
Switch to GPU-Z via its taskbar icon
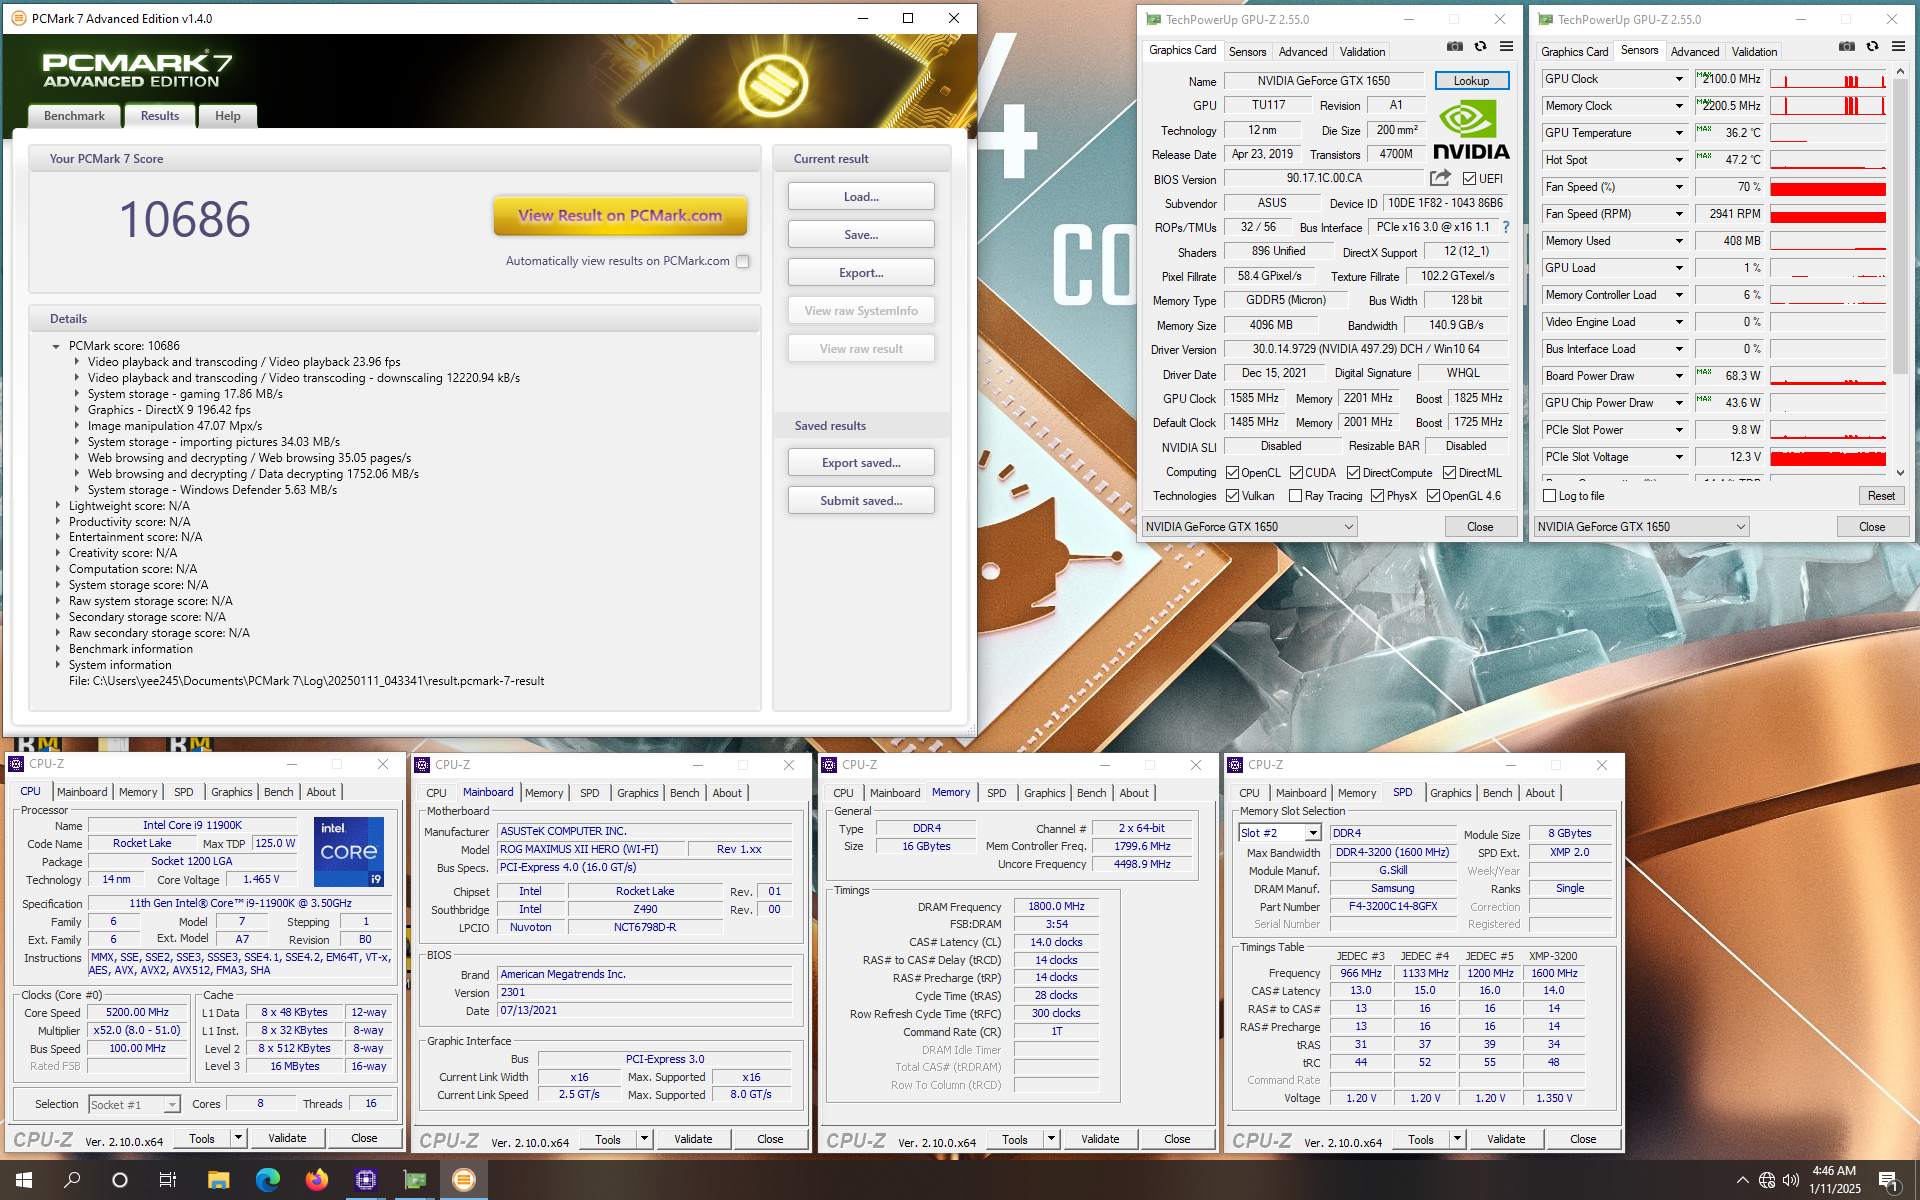point(414,1180)
